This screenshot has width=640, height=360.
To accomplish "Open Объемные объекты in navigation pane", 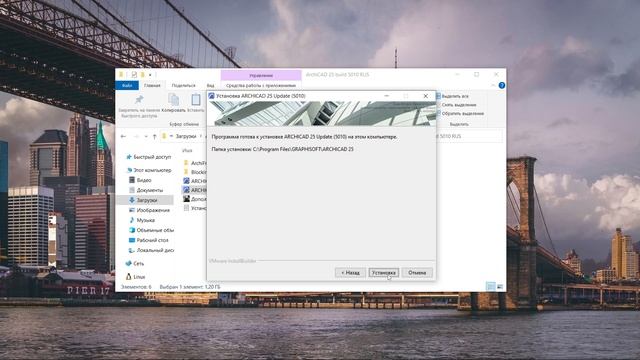I will pyautogui.click(x=151, y=230).
